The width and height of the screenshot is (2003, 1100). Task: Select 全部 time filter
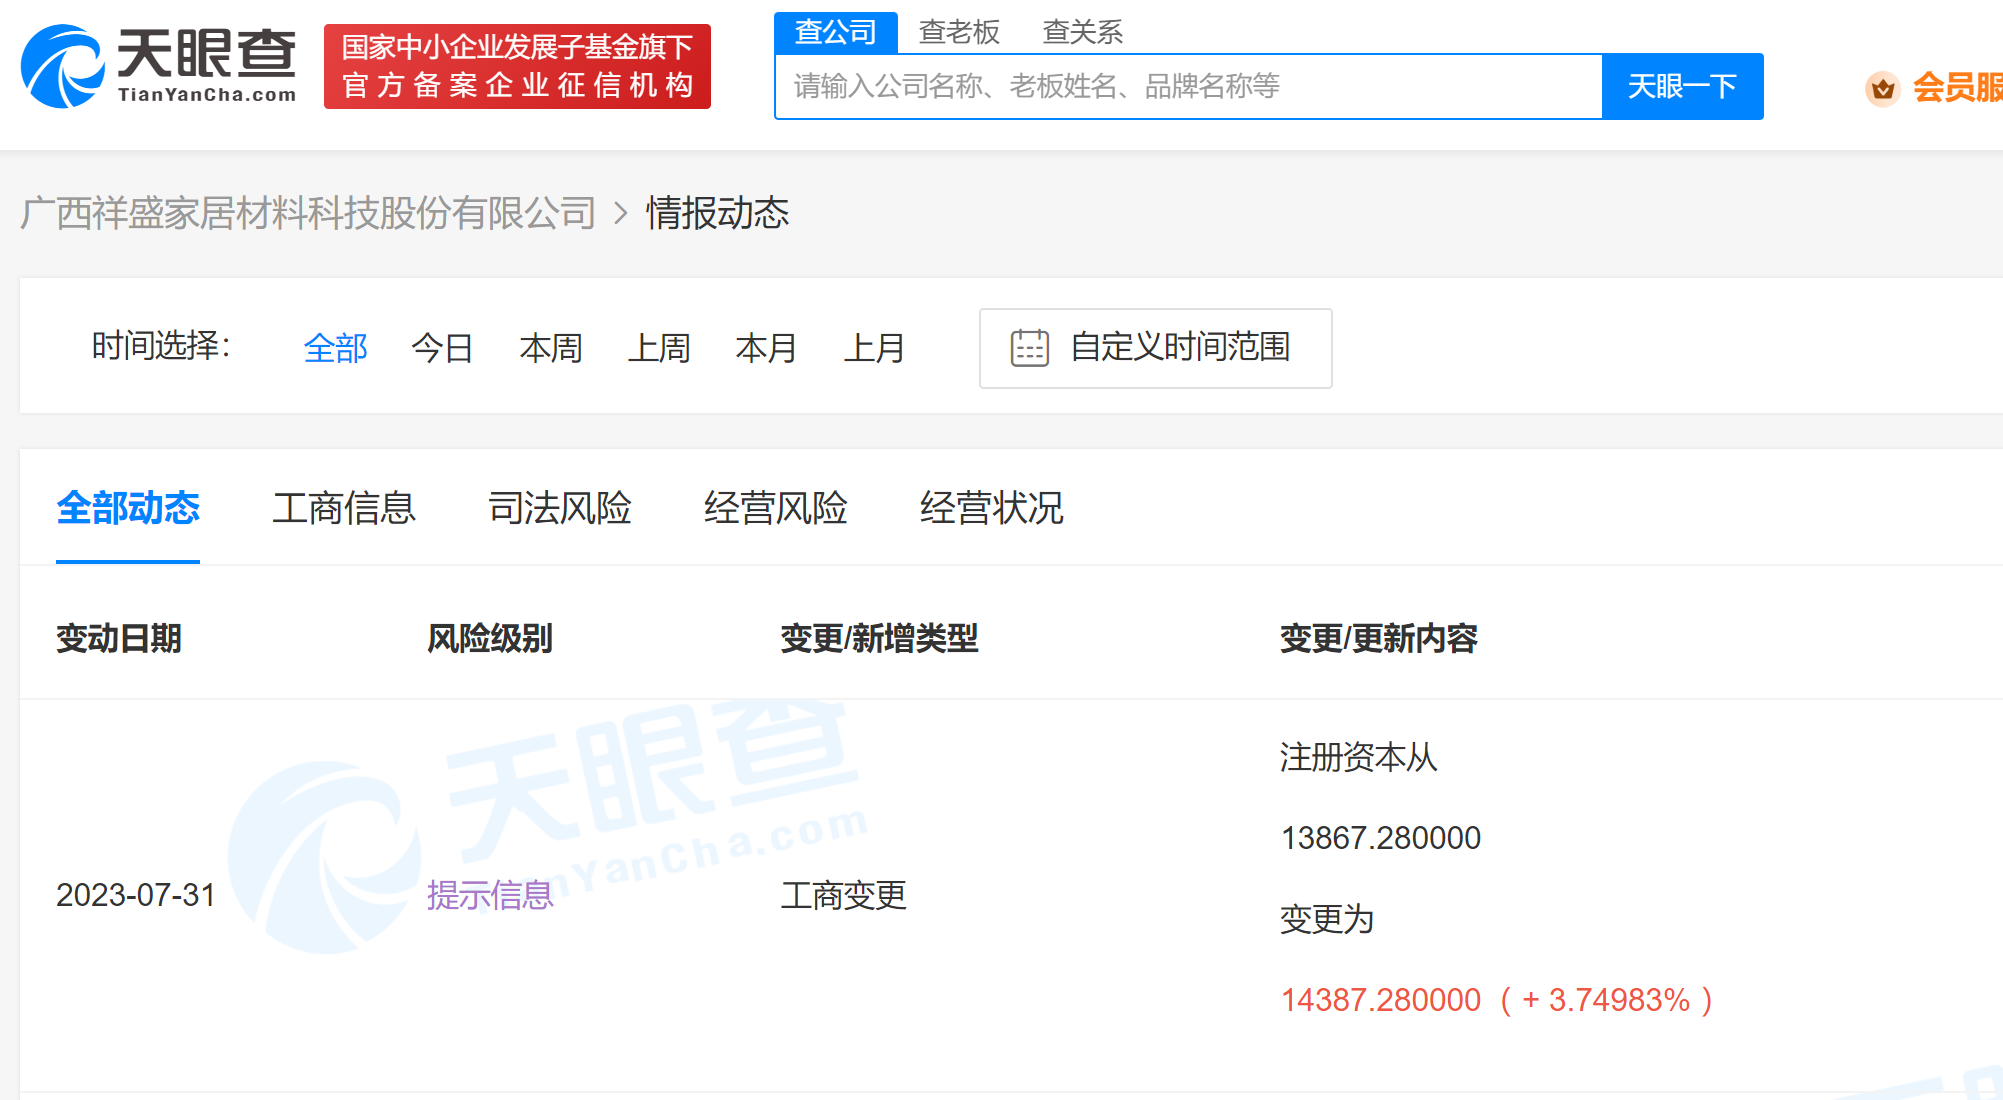click(336, 348)
